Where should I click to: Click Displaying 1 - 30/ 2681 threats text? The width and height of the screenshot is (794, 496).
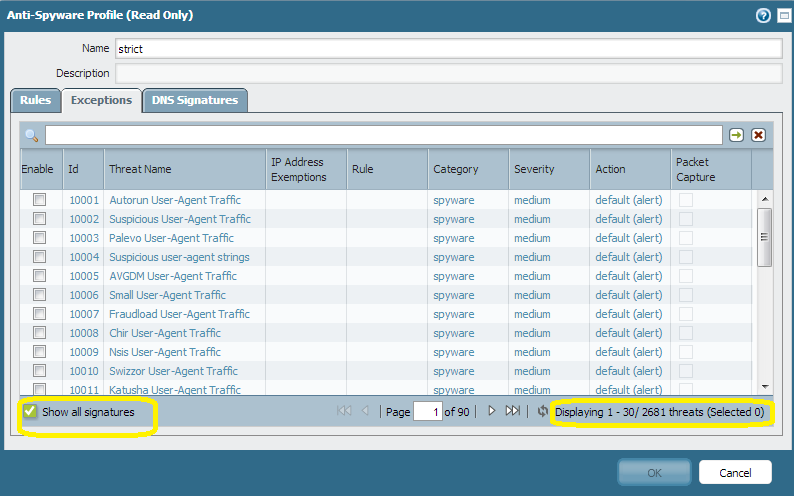pos(660,412)
